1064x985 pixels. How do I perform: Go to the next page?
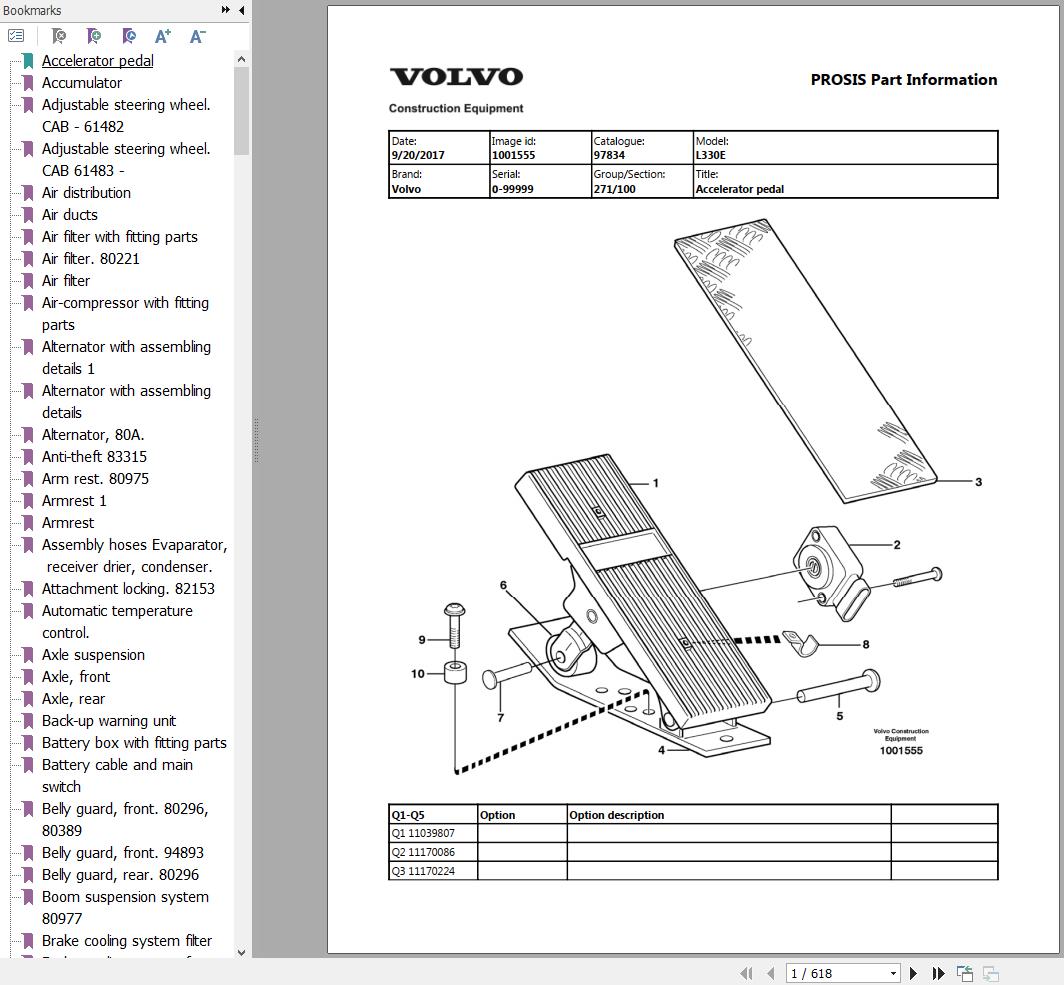(913, 973)
